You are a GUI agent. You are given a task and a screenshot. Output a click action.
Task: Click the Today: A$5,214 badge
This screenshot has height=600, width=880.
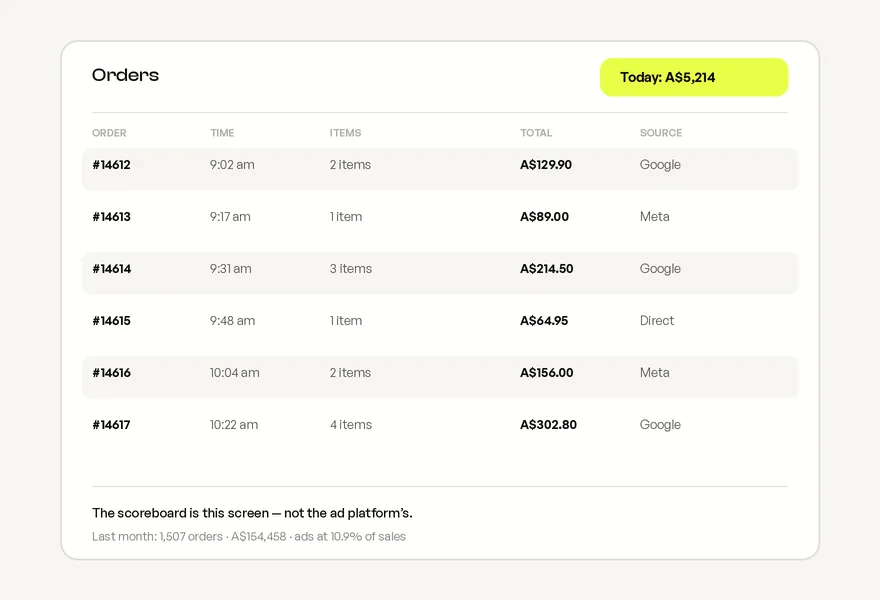click(694, 77)
